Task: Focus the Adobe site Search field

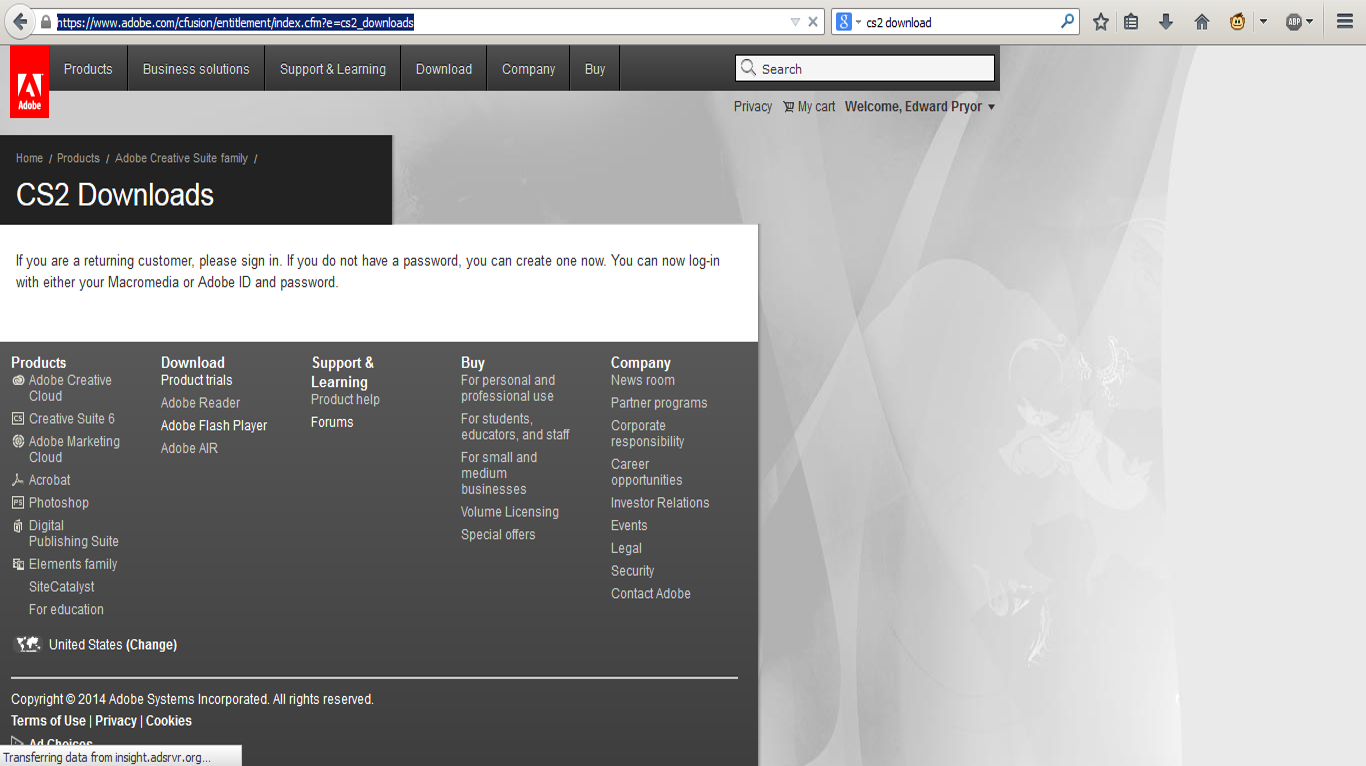Action: [865, 68]
